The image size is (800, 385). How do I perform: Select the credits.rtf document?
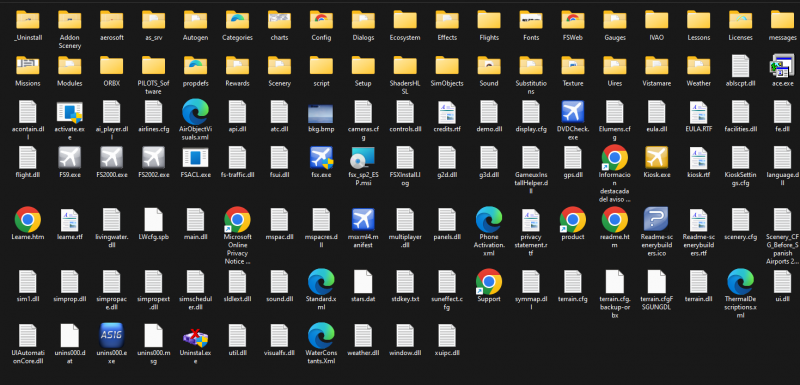447,111
